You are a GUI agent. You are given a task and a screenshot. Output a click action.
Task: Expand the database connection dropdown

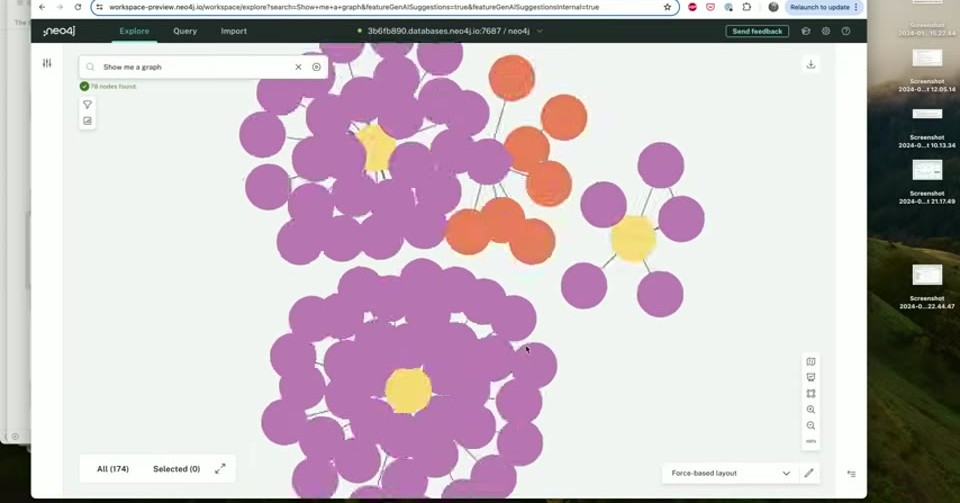click(x=539, y=31)
